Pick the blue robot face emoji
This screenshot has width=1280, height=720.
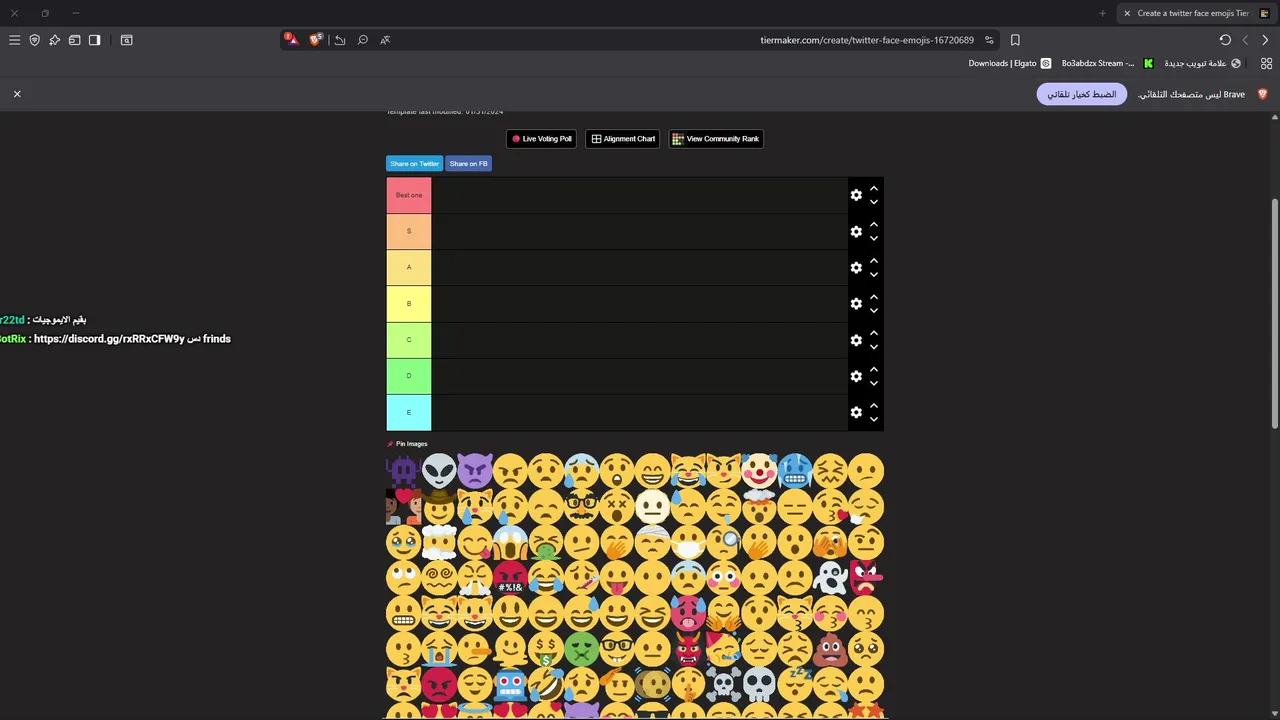pos(510,685)
